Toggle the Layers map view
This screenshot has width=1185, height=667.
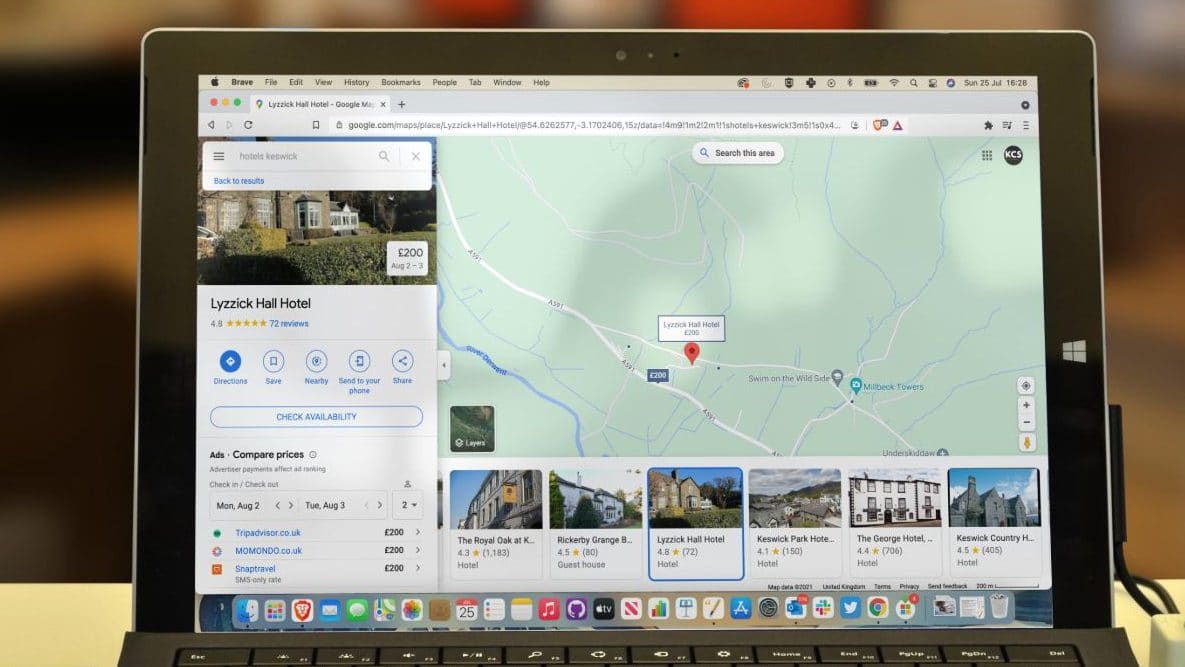click(472, 428)
